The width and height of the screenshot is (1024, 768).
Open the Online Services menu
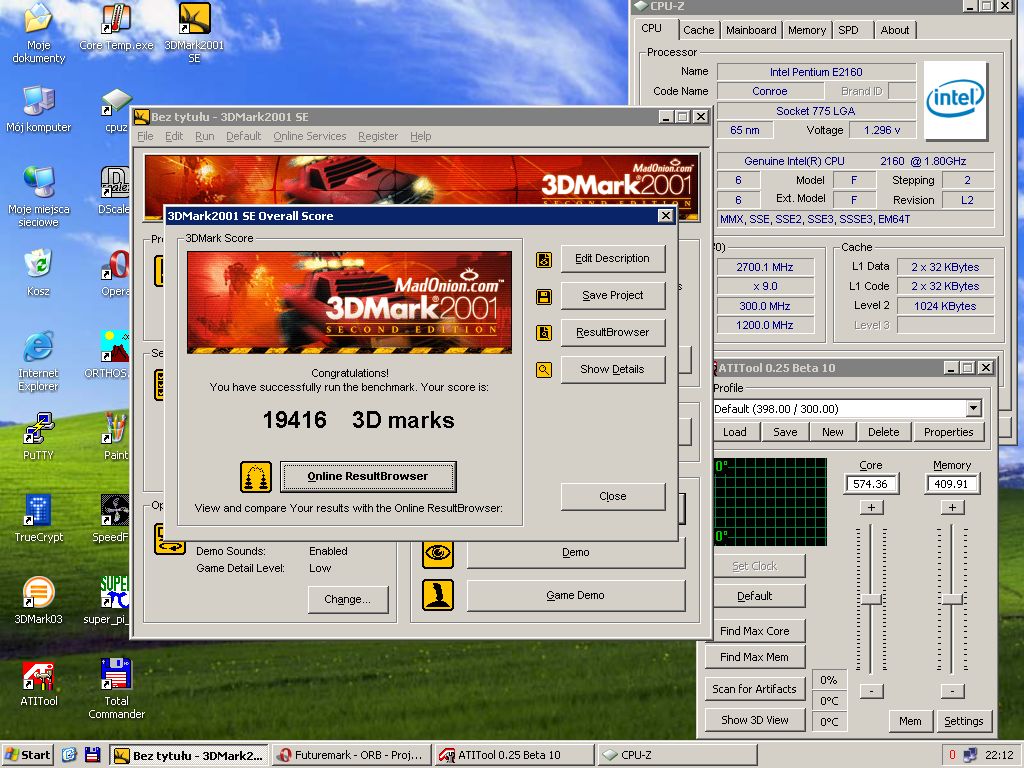(x=309, y=136)
